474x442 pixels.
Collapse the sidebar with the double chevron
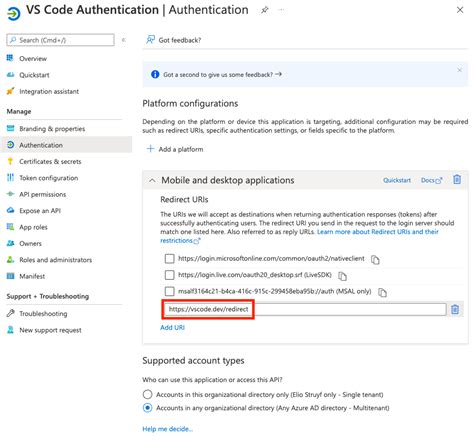pyautogui.click(x=124, y=40)
